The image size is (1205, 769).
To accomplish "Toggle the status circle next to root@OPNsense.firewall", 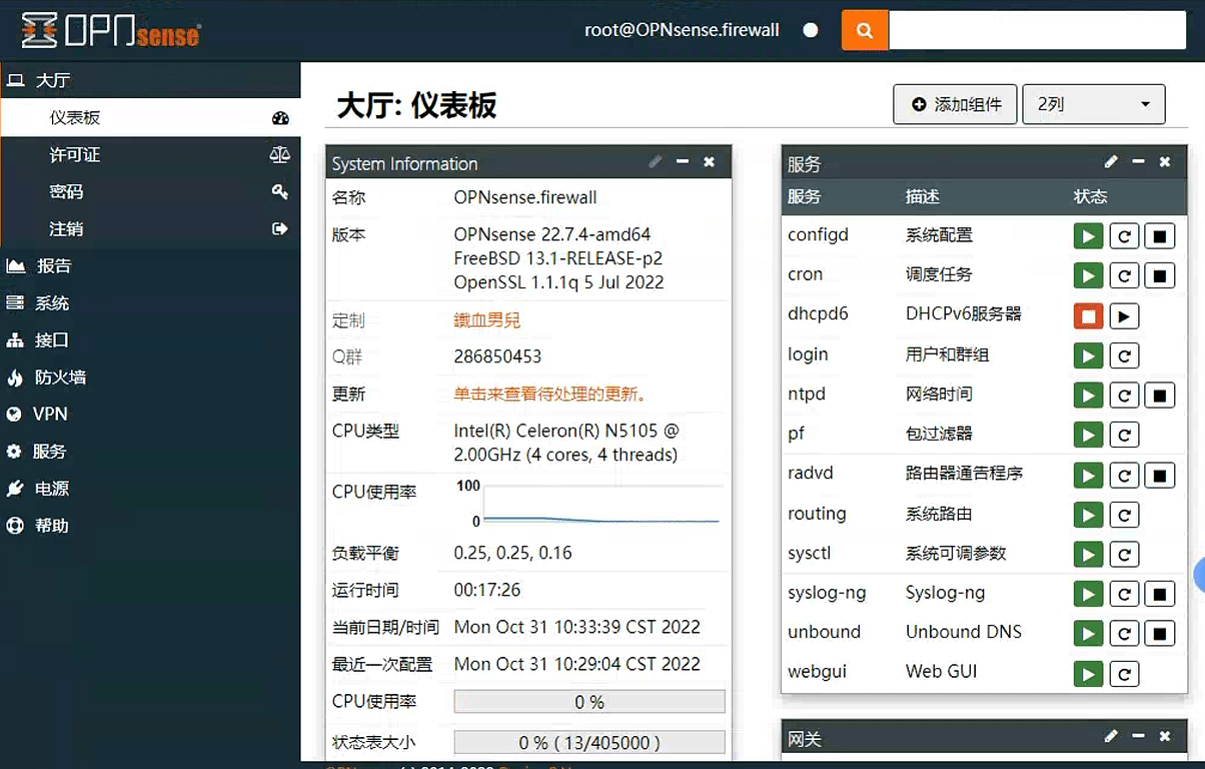I will (x=811, y=30).
